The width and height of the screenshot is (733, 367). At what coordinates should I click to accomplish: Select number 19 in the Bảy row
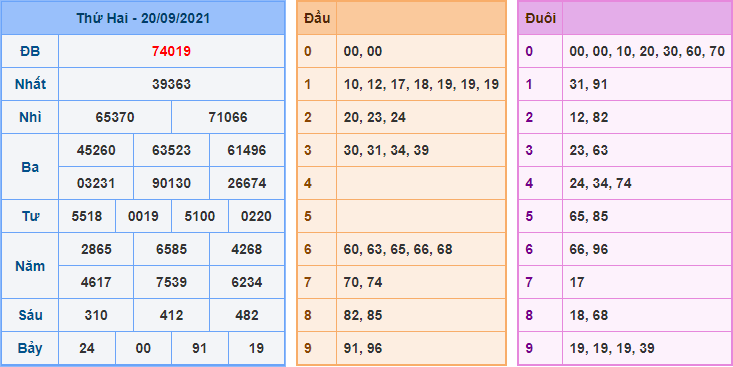point(256,348)
